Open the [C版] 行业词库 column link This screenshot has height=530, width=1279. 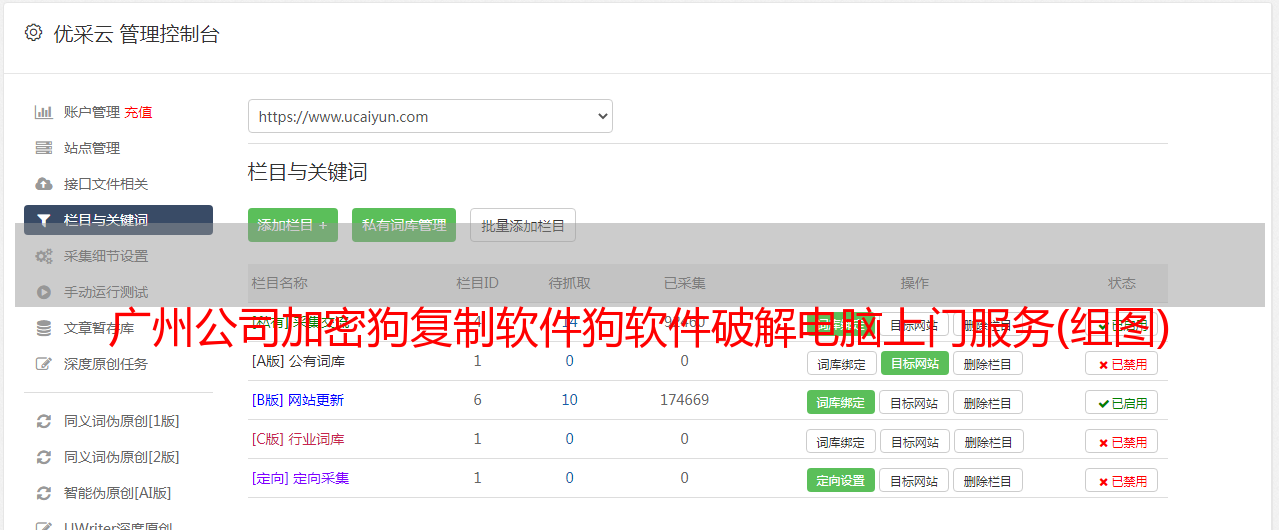[x=298, y=439]
